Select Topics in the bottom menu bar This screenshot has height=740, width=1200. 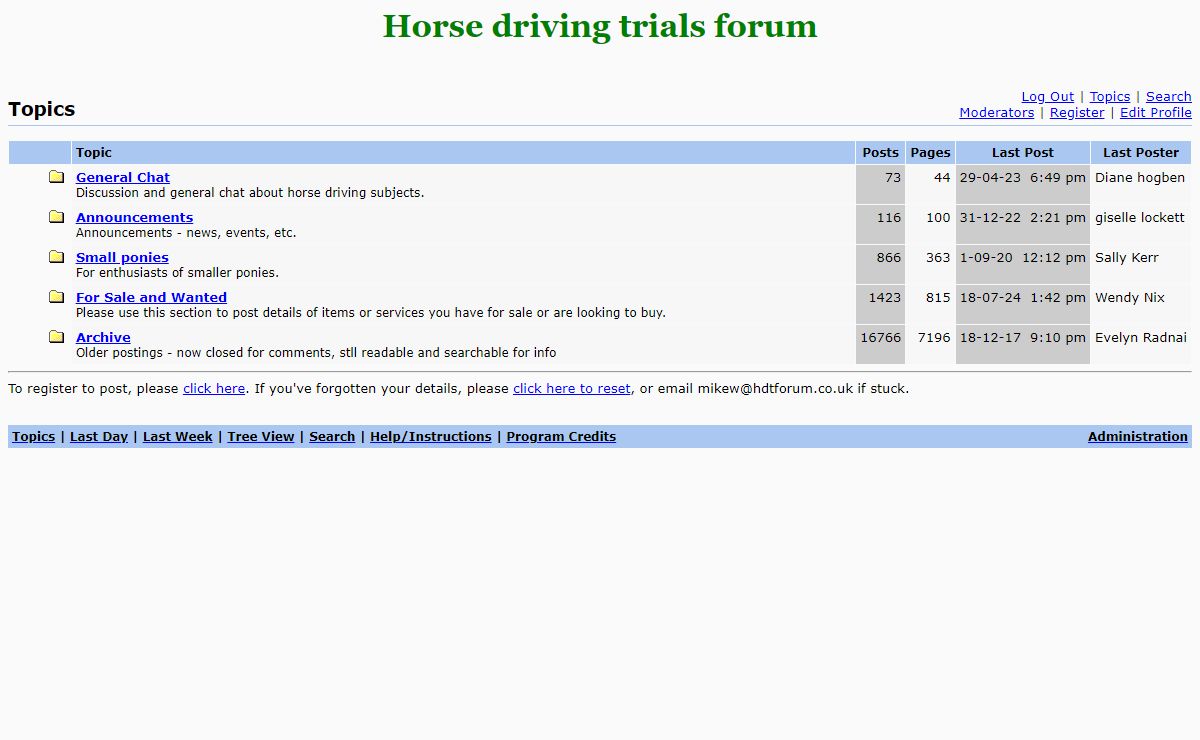coord(33,437)
